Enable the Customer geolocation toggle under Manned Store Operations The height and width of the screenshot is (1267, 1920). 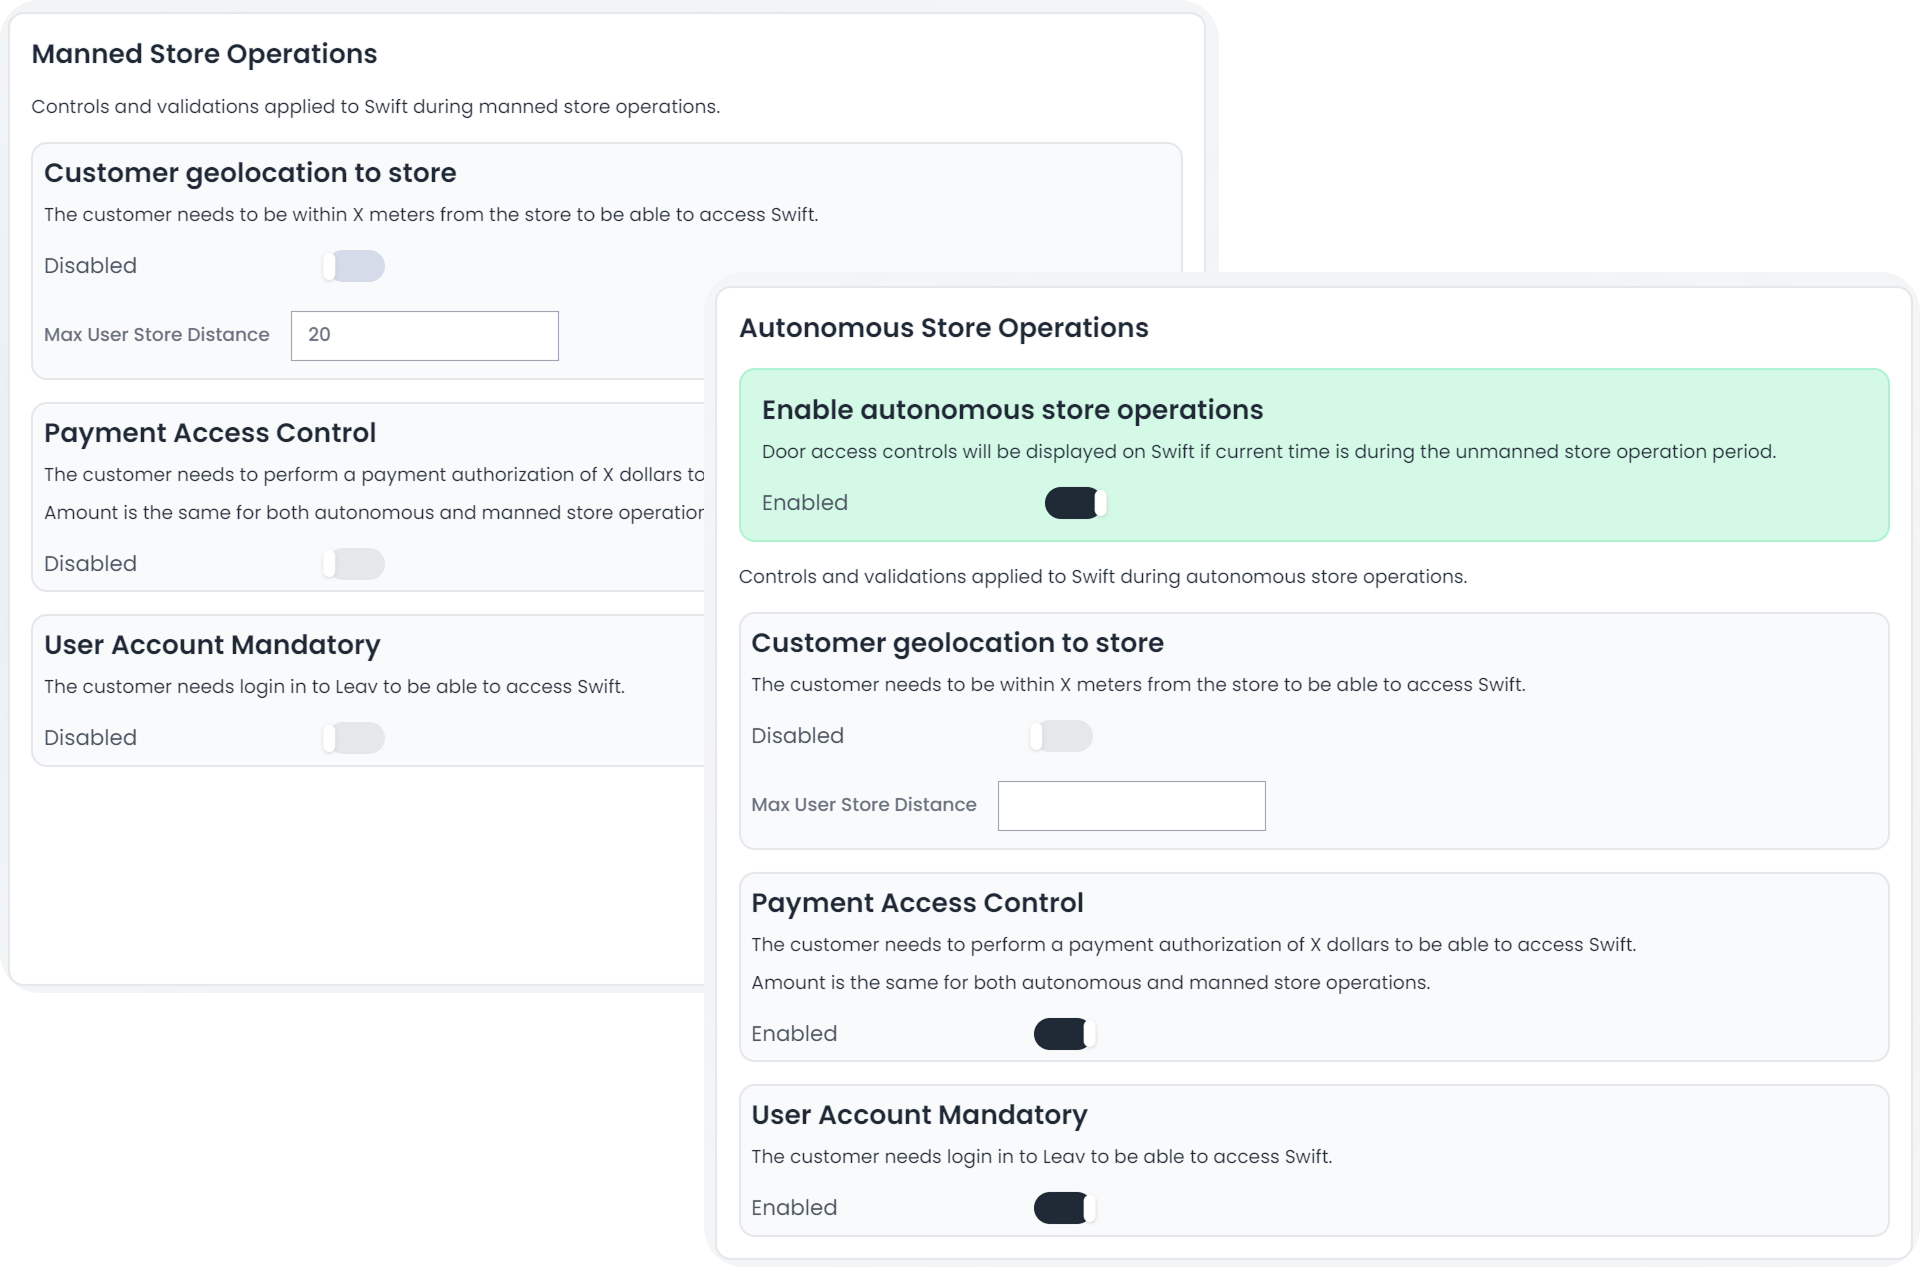pyautogui.click(x=352, y=266)
